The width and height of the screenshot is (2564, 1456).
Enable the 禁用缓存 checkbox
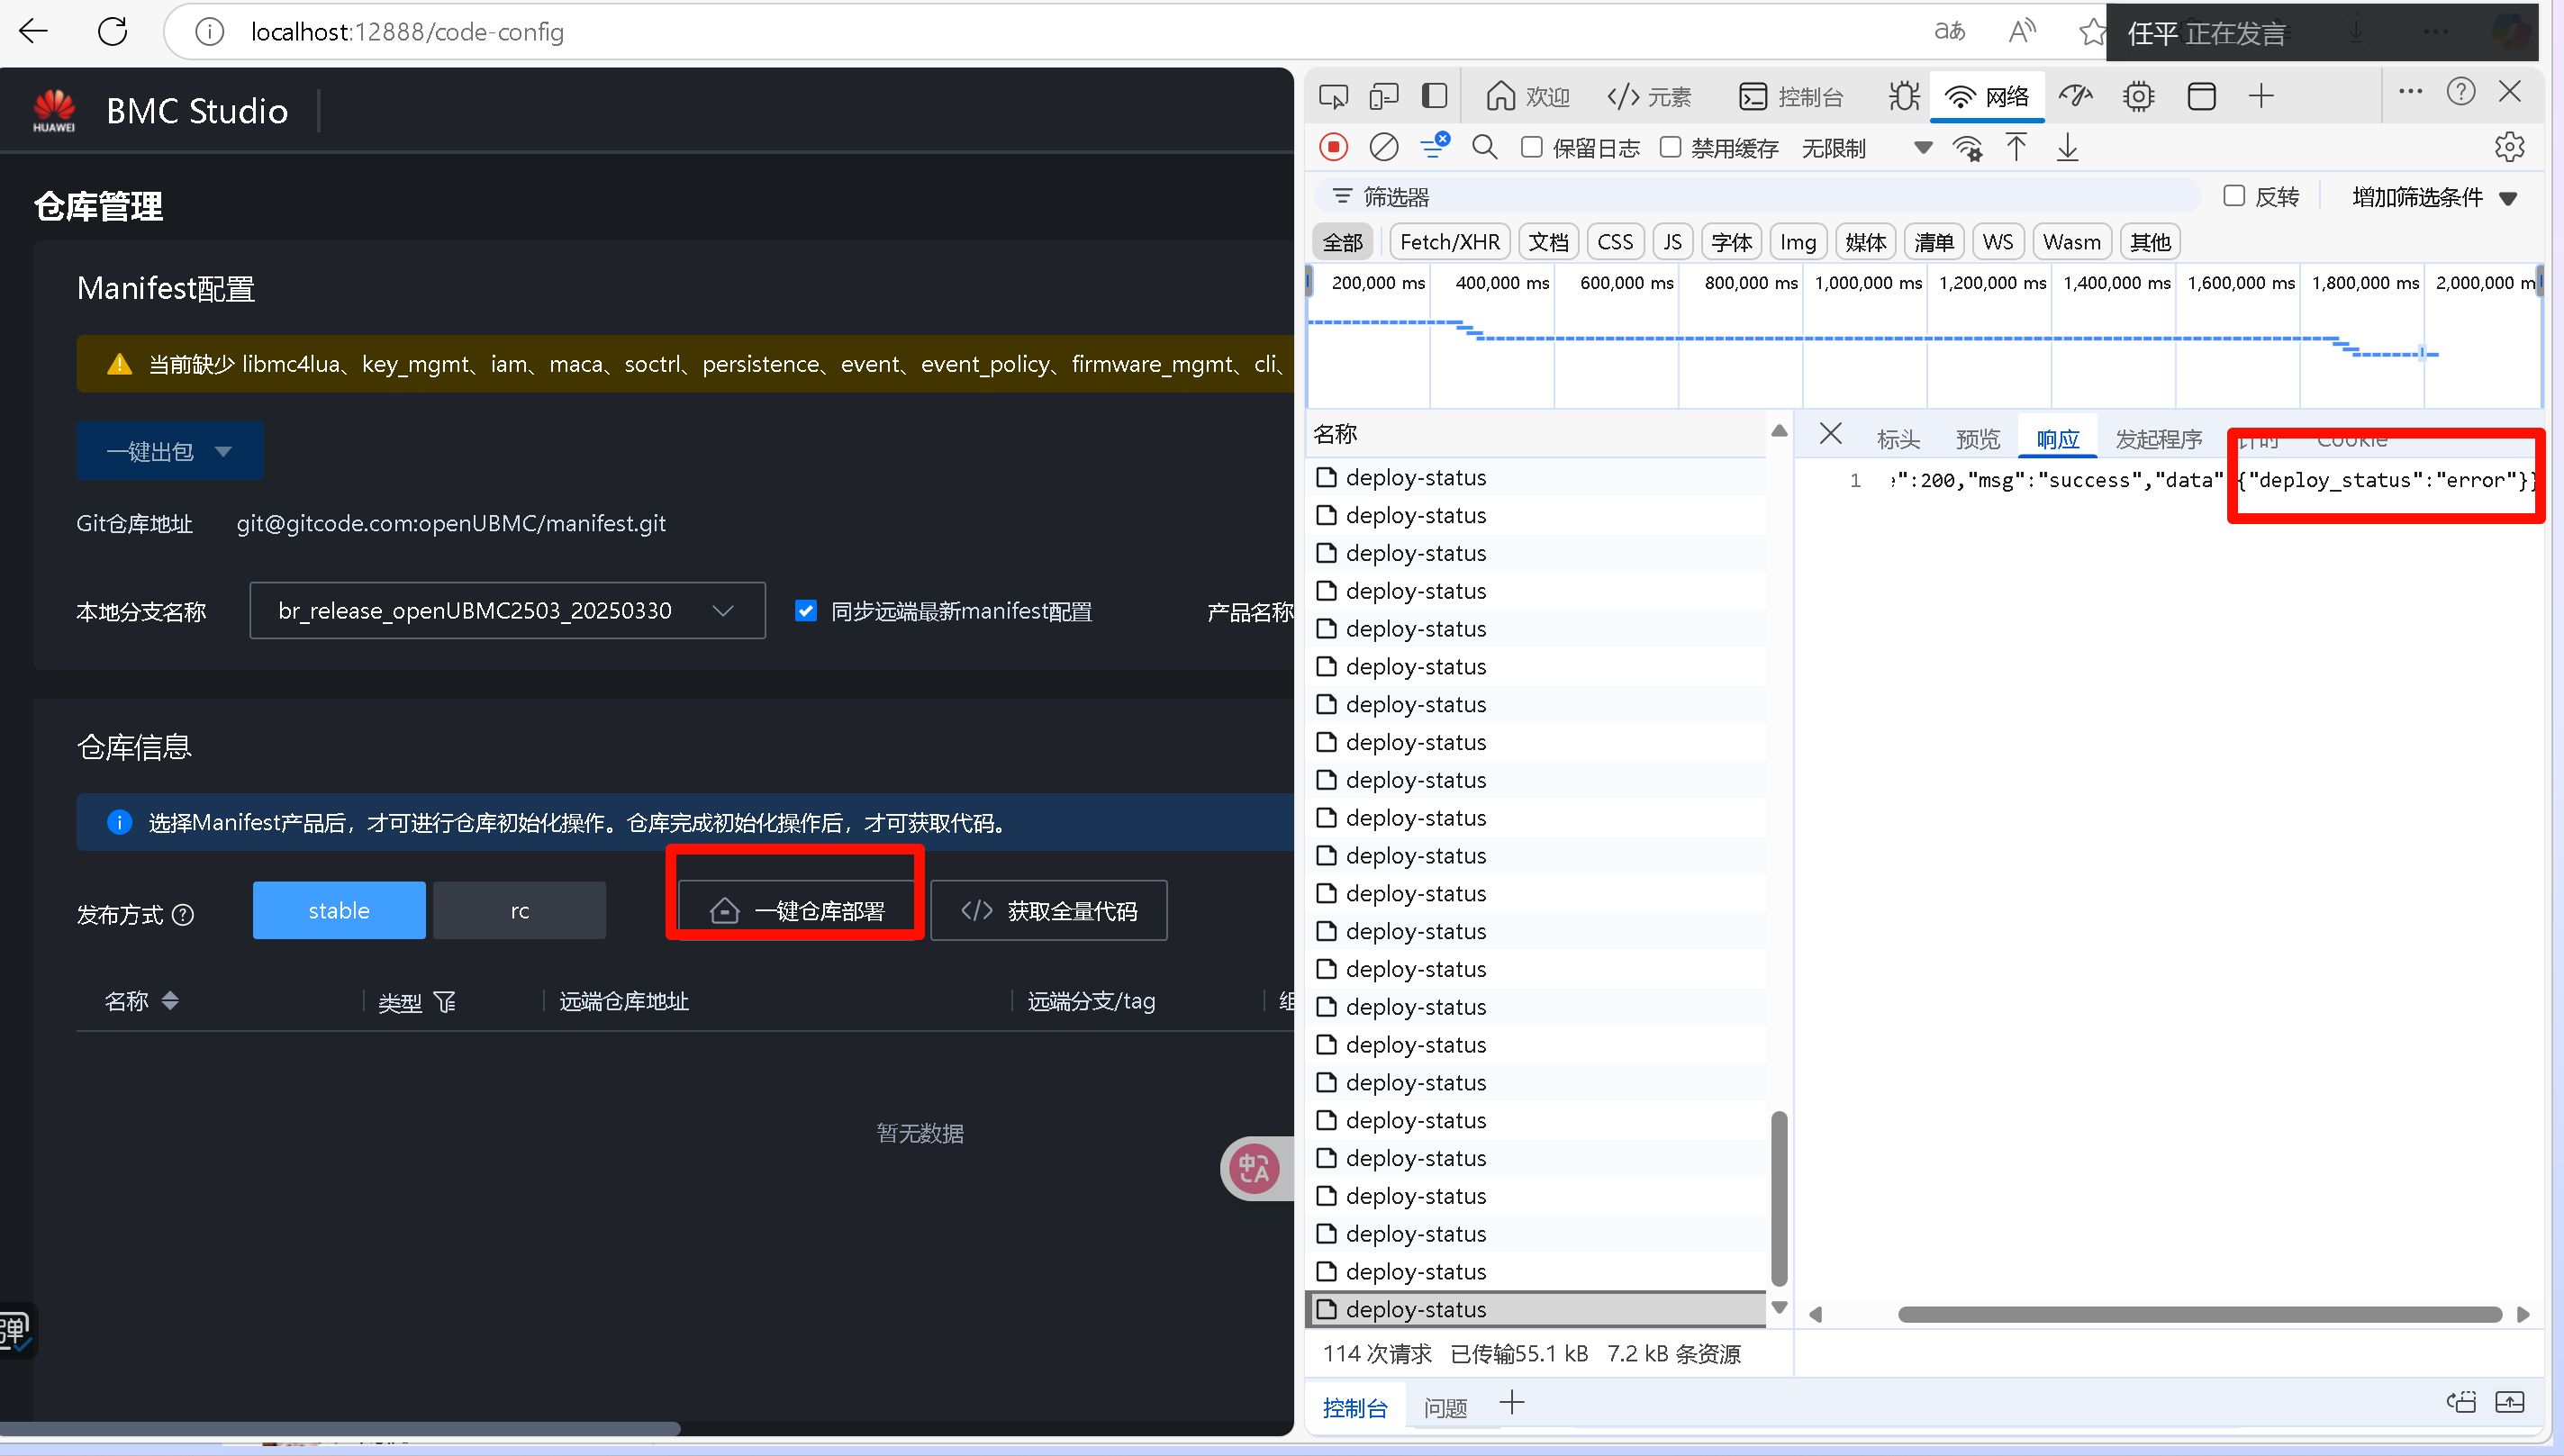1669,146
